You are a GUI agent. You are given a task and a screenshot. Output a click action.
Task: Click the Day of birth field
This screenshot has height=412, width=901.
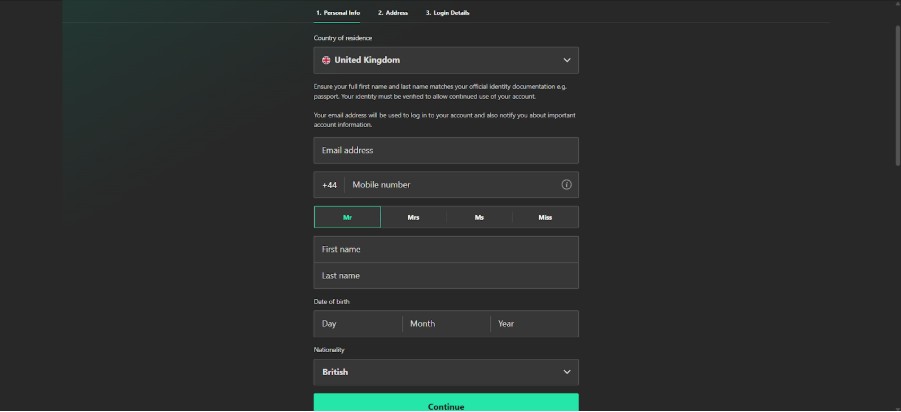tap(358, 324)
